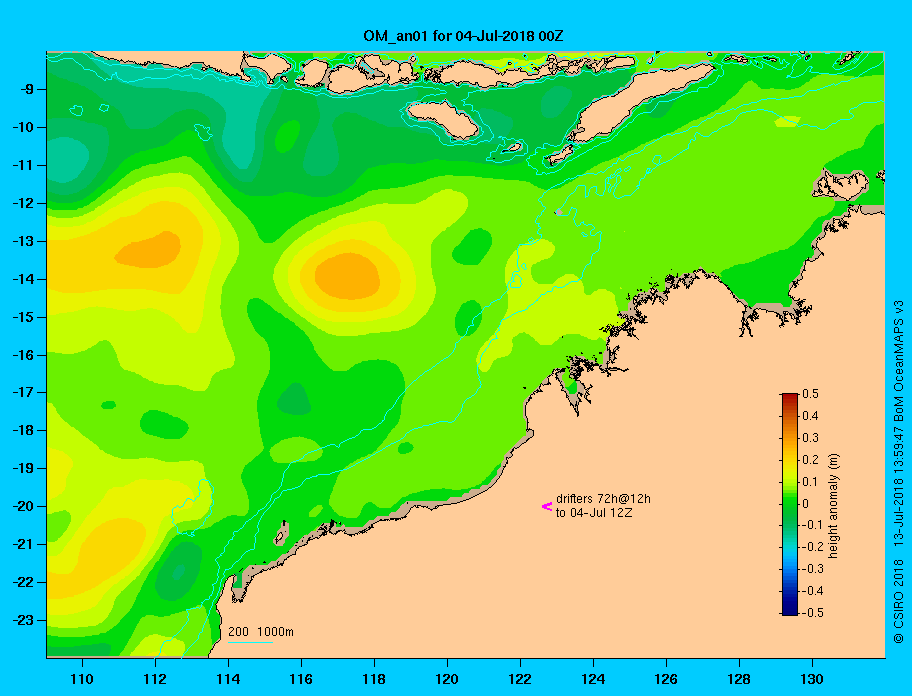Click latitude axis label '-18'
Image resolution: width=912 pixels, height=696 pixels.
click(x=23, y=430)
